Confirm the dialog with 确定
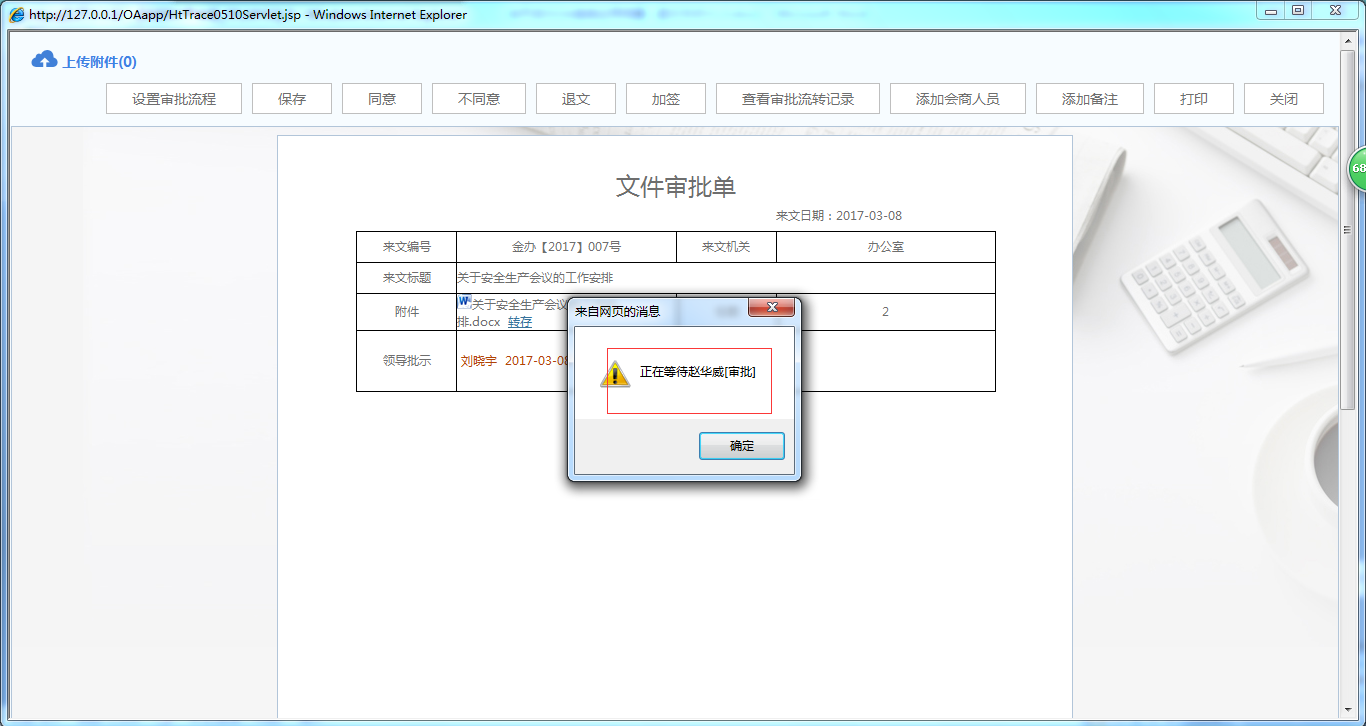The height and width of the screenshot is (726, 1366). tap(742, 446)
